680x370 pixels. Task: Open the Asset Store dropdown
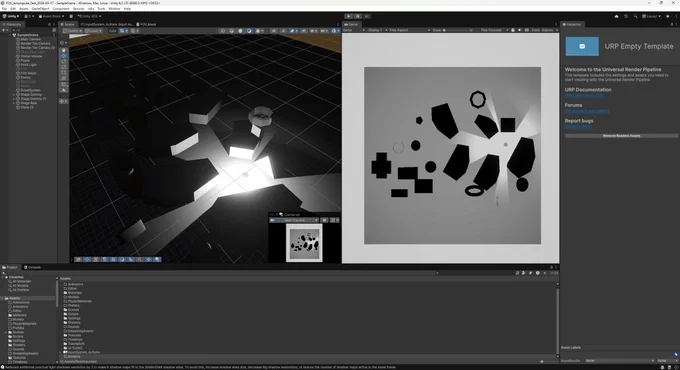51,16
